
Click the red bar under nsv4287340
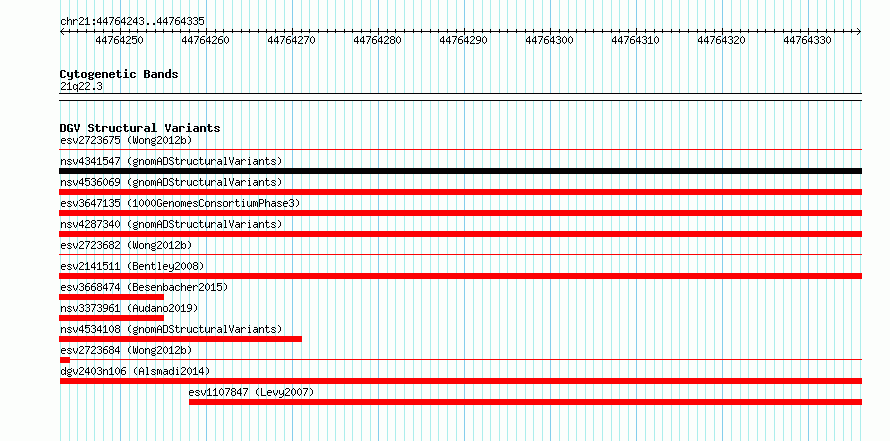[460, 234]
